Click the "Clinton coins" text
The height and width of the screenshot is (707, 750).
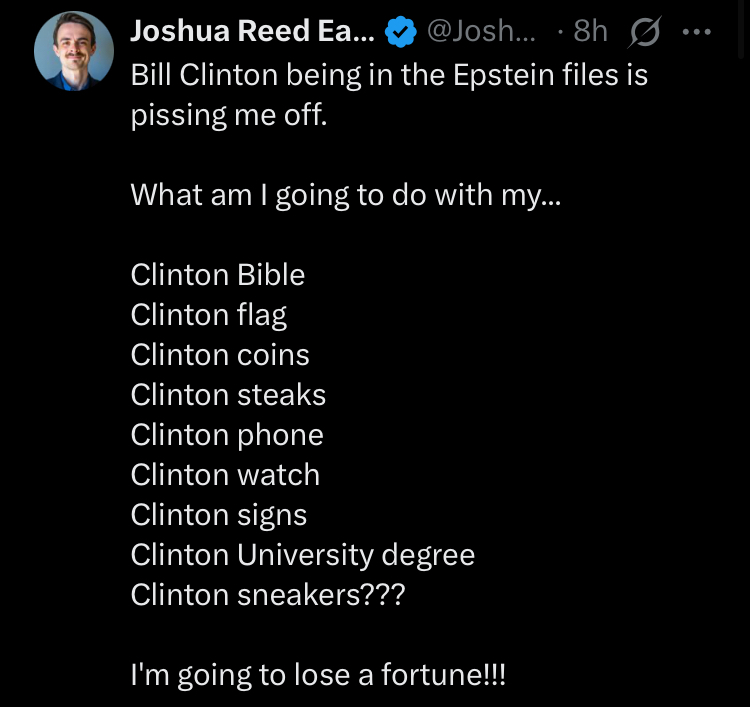click(x=220, y=355)
